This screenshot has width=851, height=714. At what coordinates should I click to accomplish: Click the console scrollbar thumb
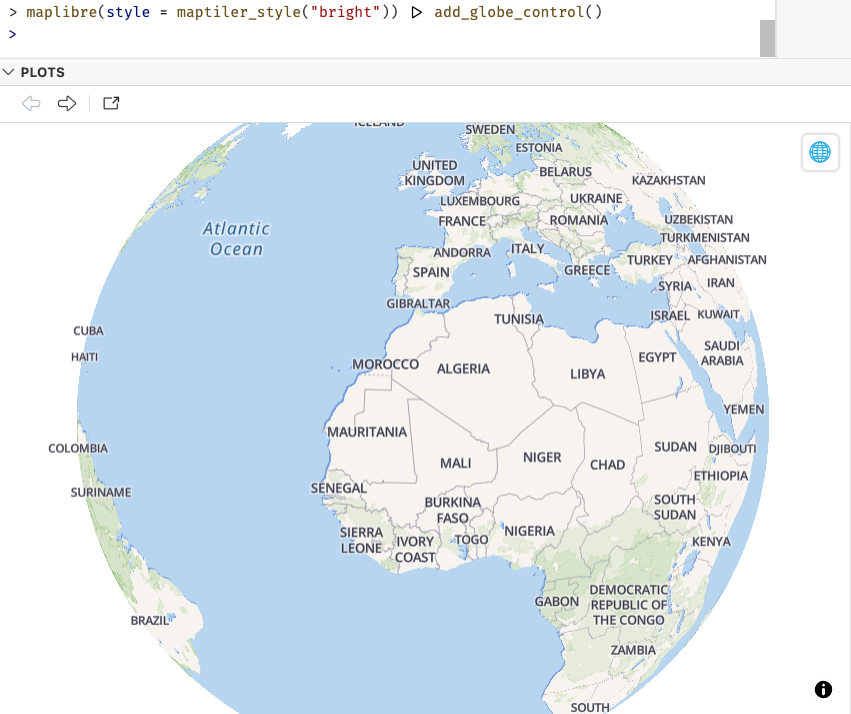point(767,38)
